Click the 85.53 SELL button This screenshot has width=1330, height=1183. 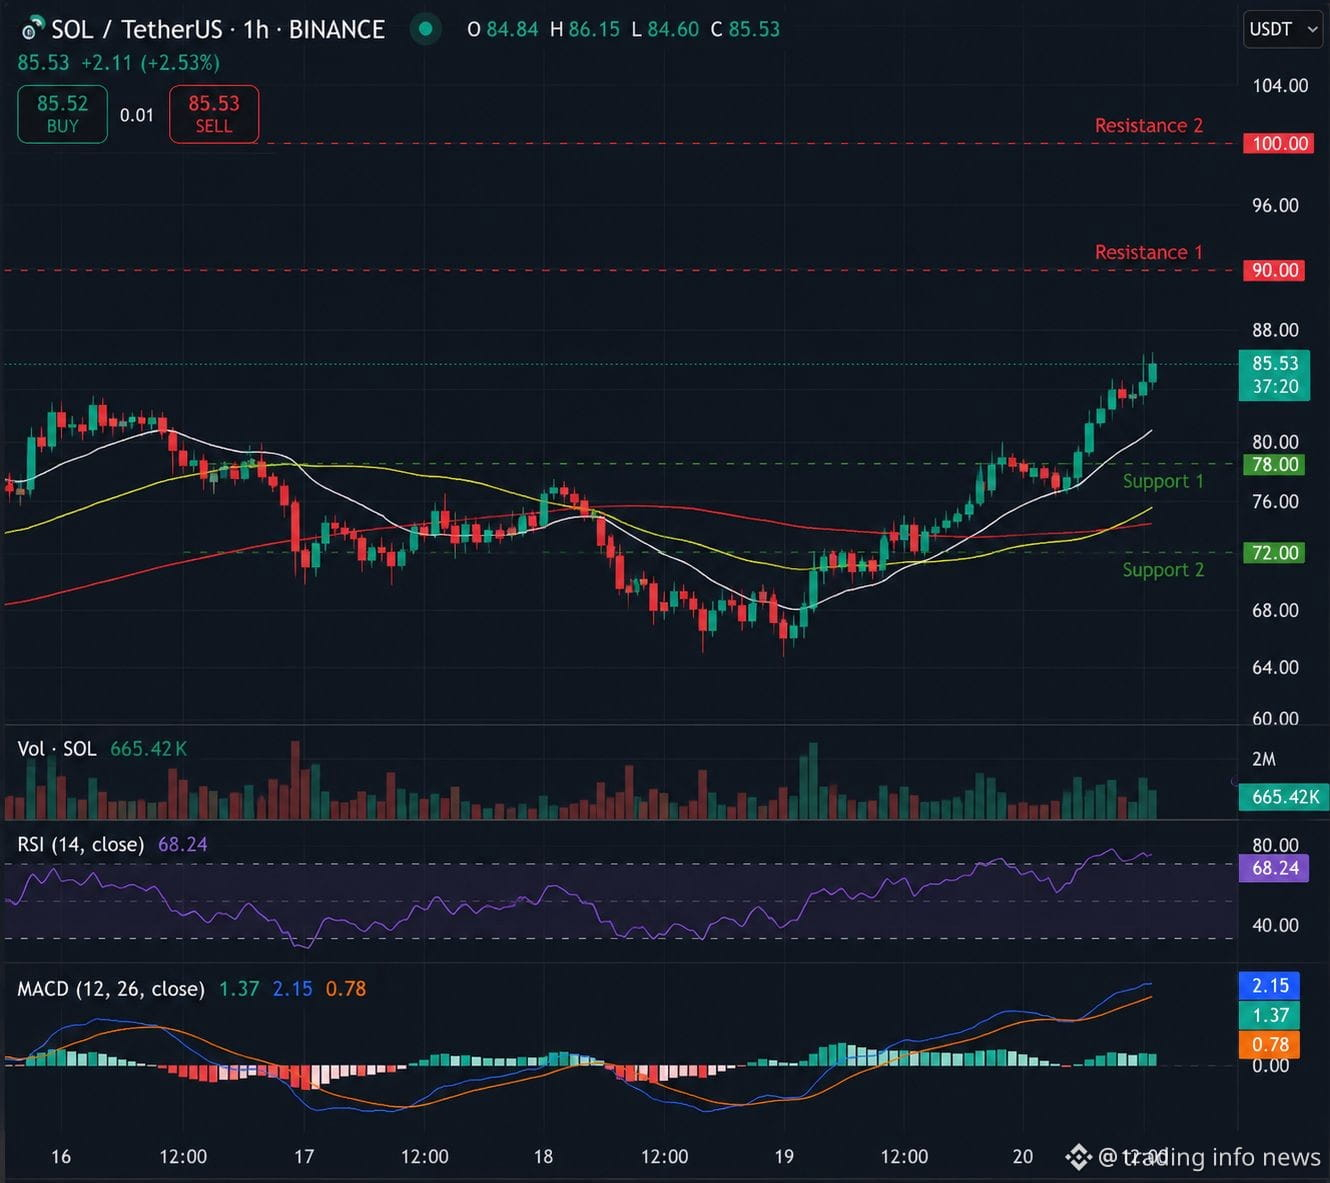[214, 114]
